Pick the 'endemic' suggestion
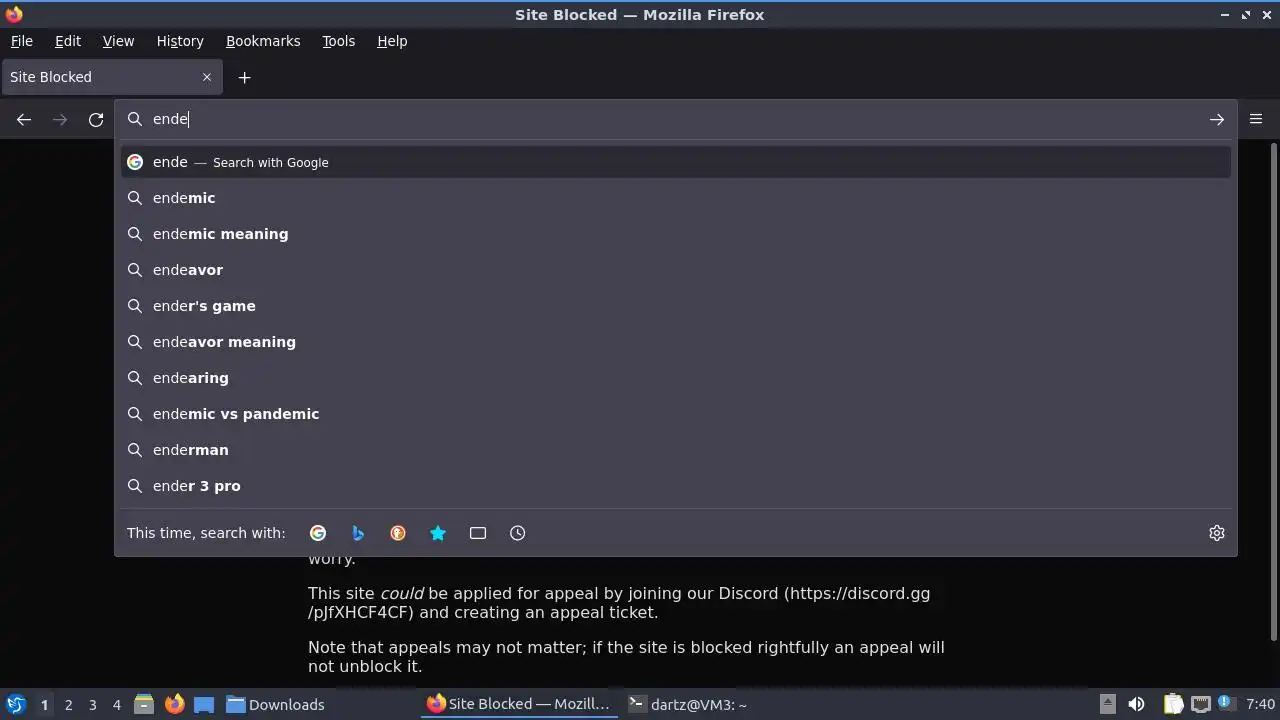This screenshot has height=720, width=1280. click(676, 198)
